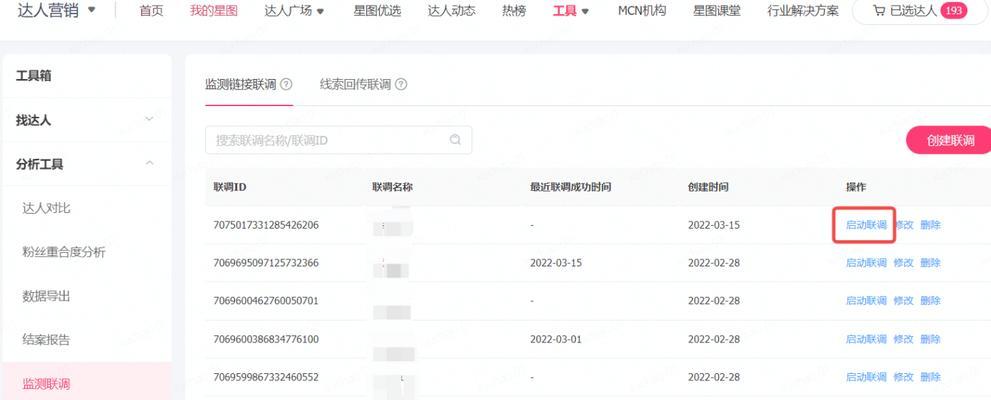The height and width of the screenshot is (400, 991).
Task: Click 启动联调 for ID 7069695097125732366
Action: pyautogui.click(x=866, y=263)
